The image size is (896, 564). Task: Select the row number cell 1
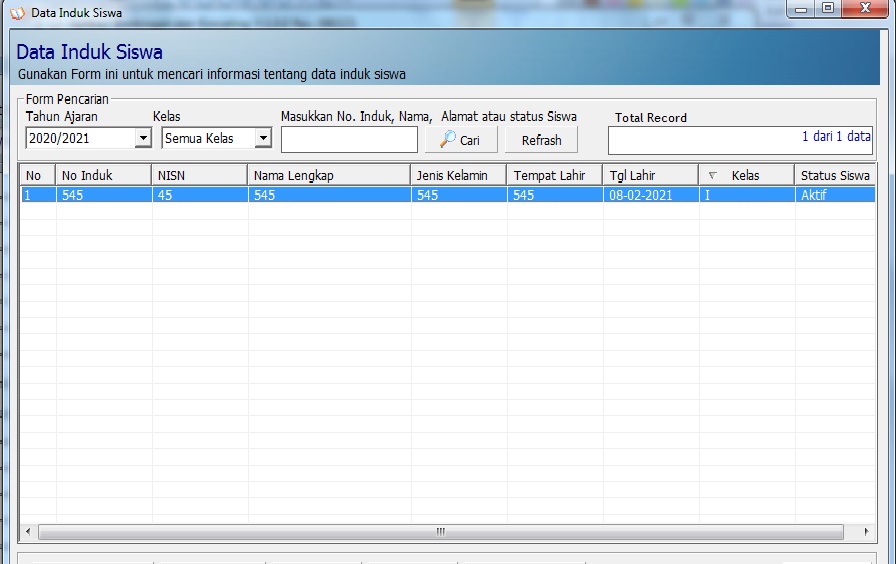click(38, 195)
